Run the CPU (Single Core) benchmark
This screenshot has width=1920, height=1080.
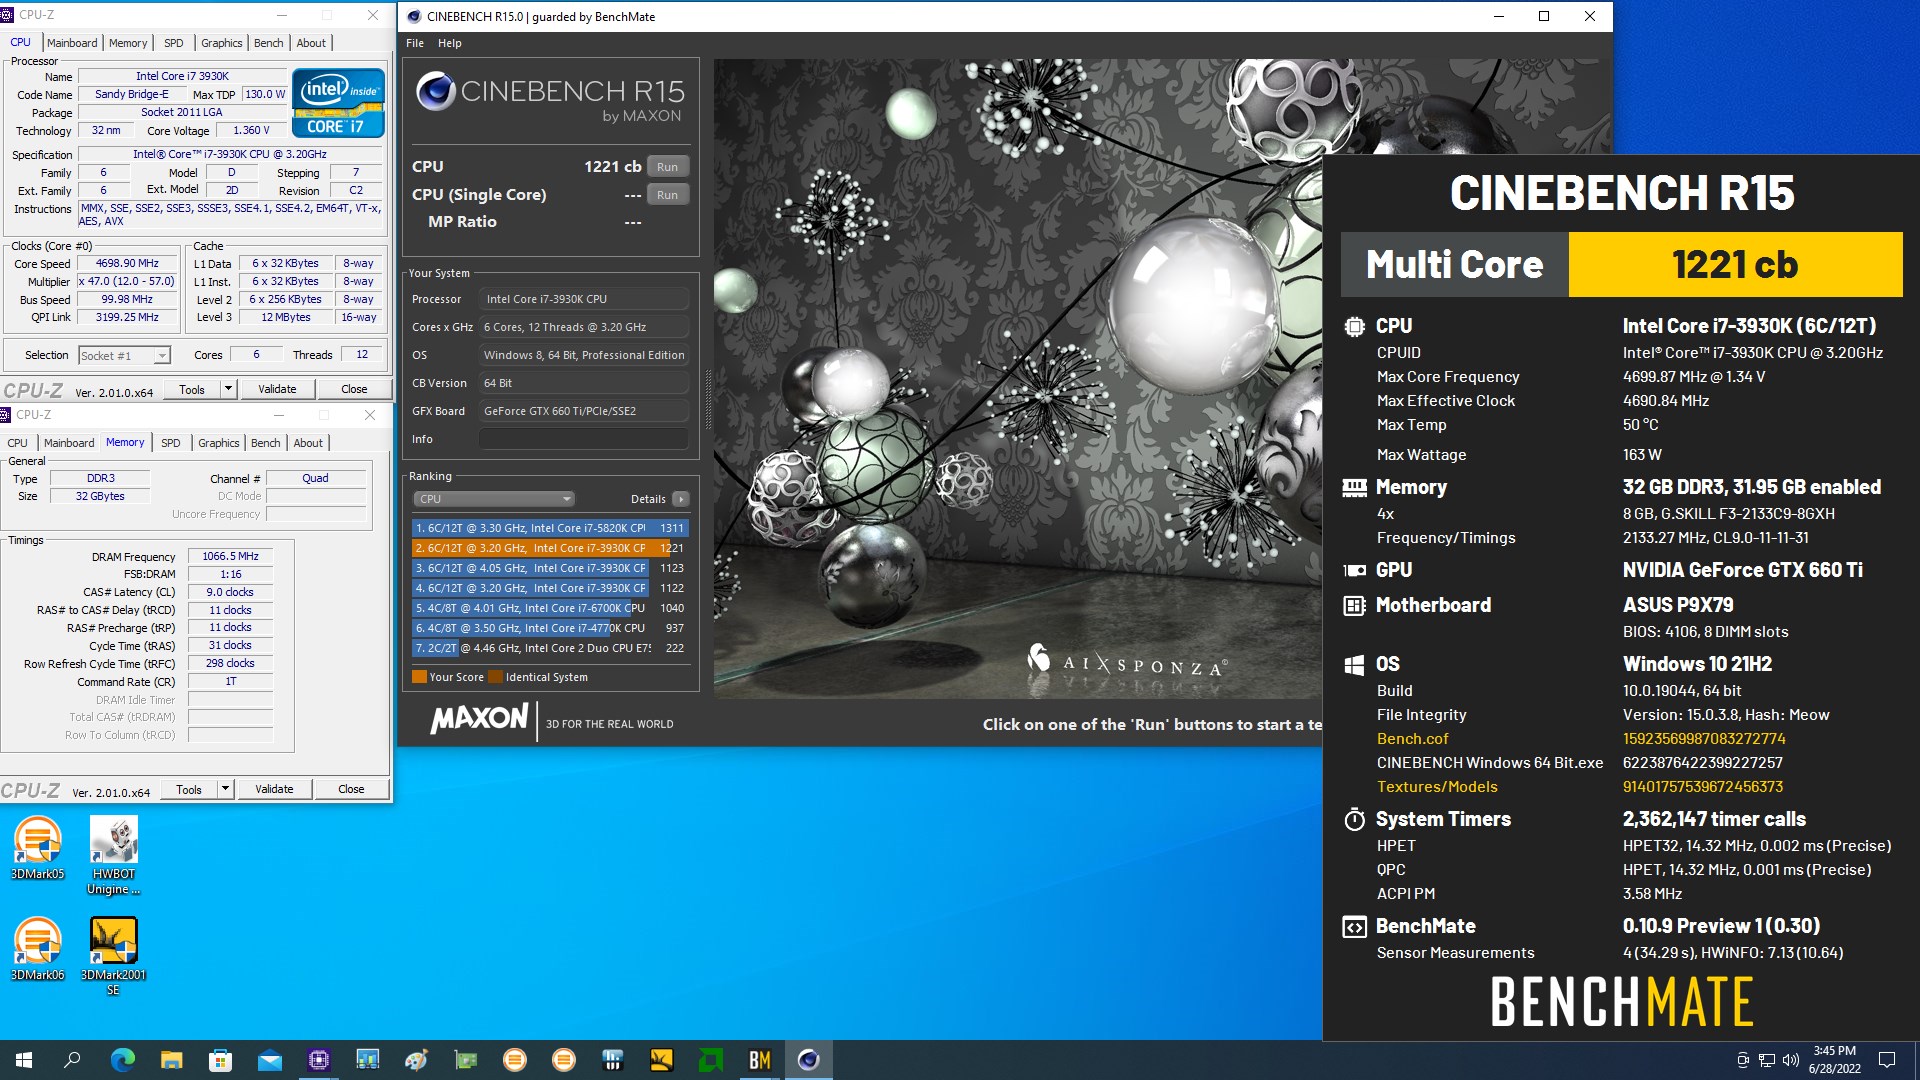click(667, 195)
